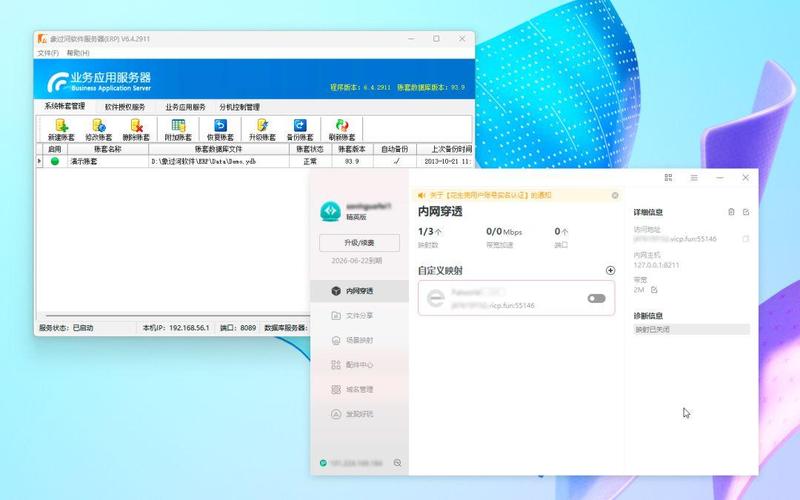Open 场景映射 in the sidebar

click(359, 340)
